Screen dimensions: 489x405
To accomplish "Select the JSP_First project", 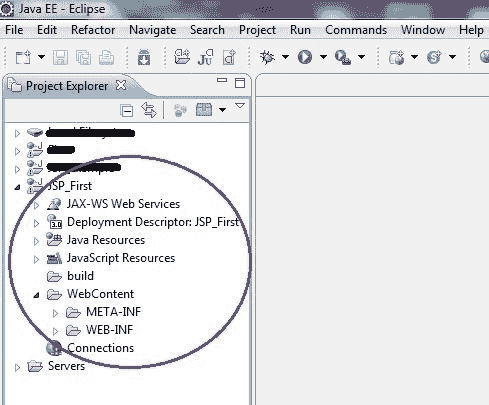I will pos(69,186).
